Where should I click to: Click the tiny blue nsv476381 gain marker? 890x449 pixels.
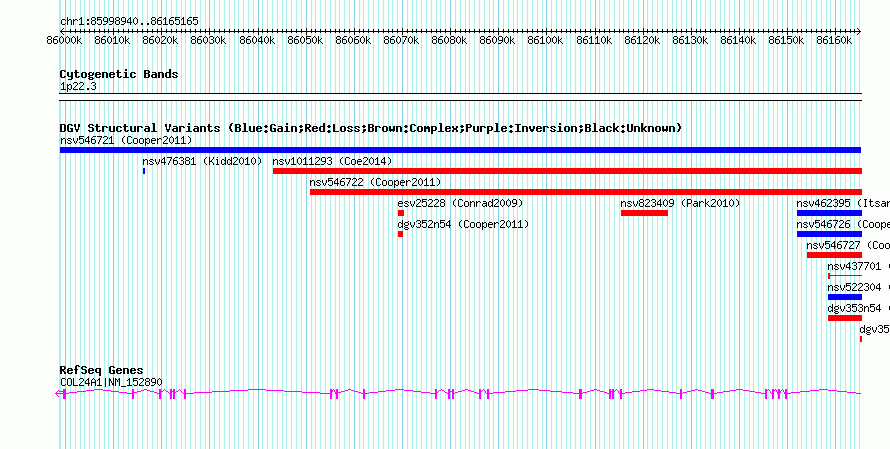point(144,171)
